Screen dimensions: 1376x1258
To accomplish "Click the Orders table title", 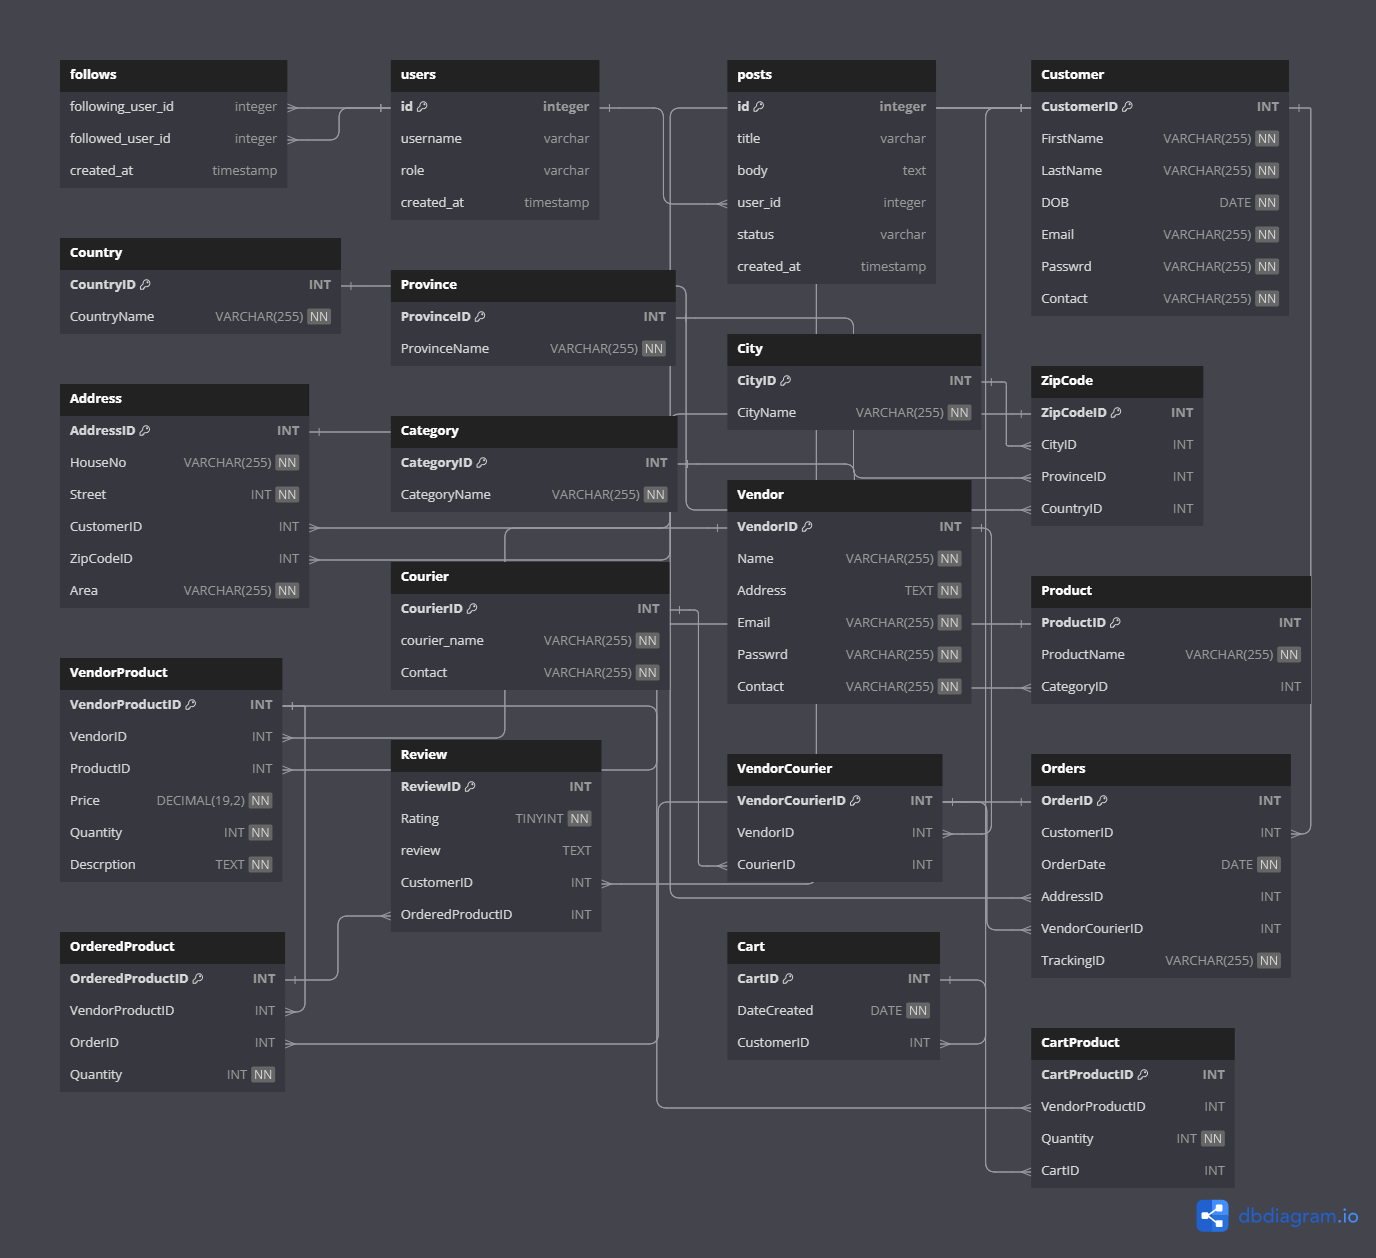I will (x=1063, y=769).
